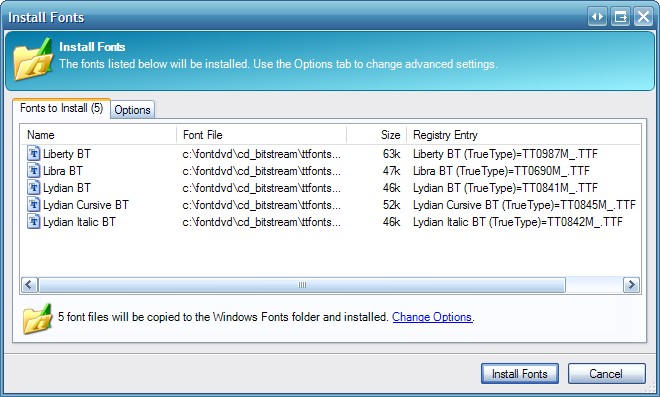Click the registry entry TT0845M_.TTF
660x397 pixels.
[x=524, y=205]
